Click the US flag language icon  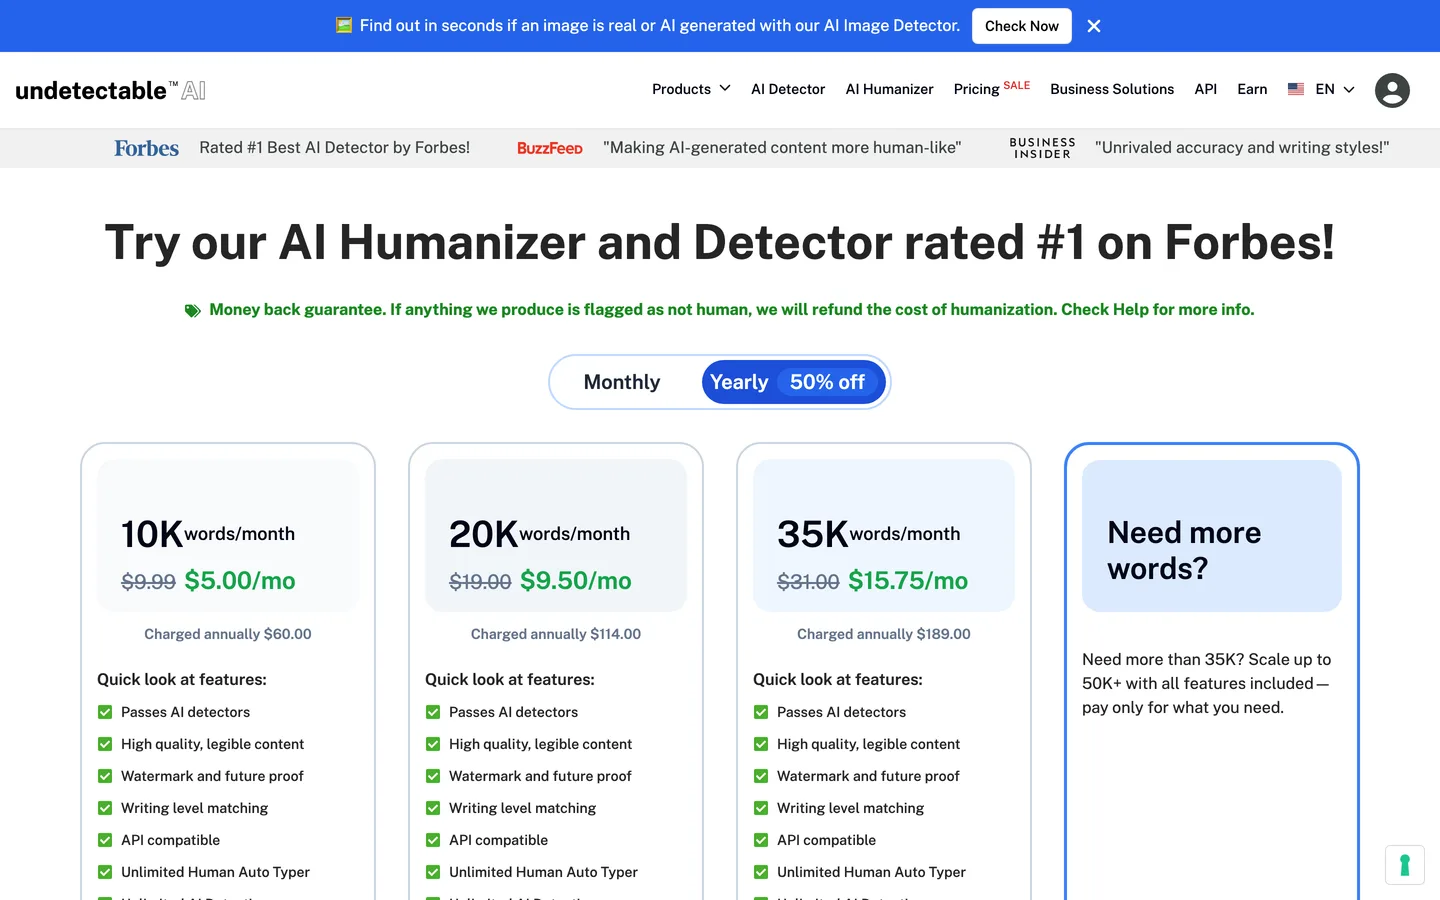pyautogui.click(x=1296, y=89)
